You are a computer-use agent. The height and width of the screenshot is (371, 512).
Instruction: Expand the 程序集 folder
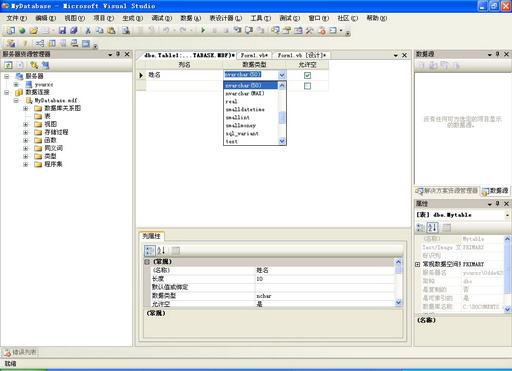(x=25, y=164)
